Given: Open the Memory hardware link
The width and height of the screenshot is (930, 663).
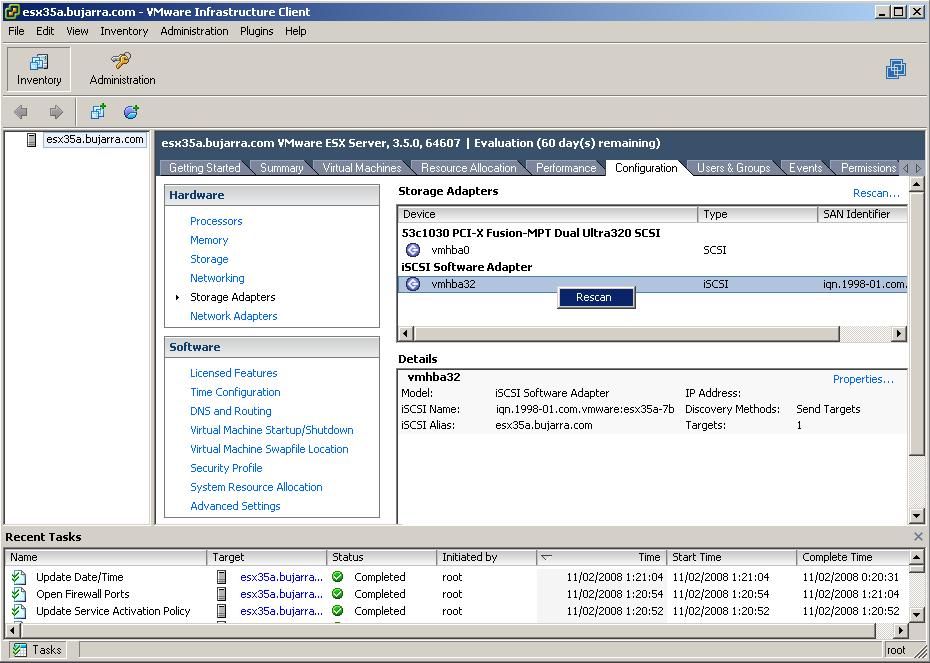Looking at the screenshot, I should (x=209, y=240).
